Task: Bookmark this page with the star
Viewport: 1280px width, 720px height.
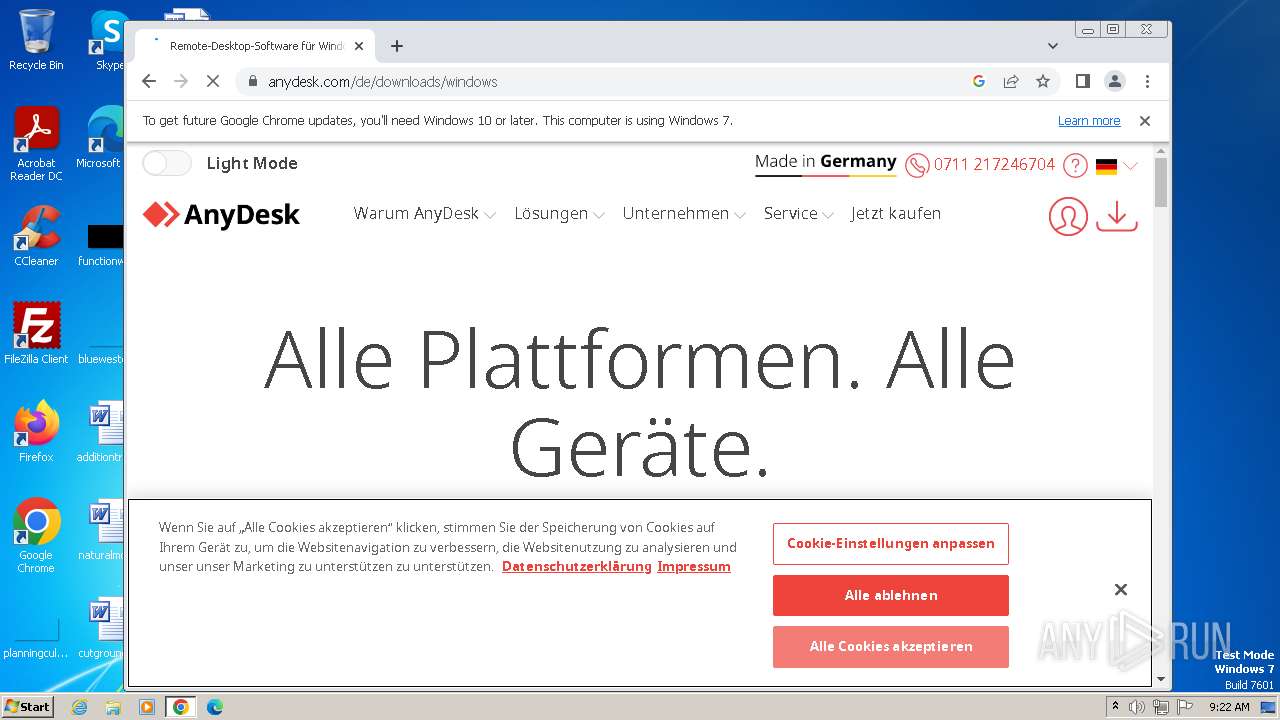Action: coord(1043,82)
